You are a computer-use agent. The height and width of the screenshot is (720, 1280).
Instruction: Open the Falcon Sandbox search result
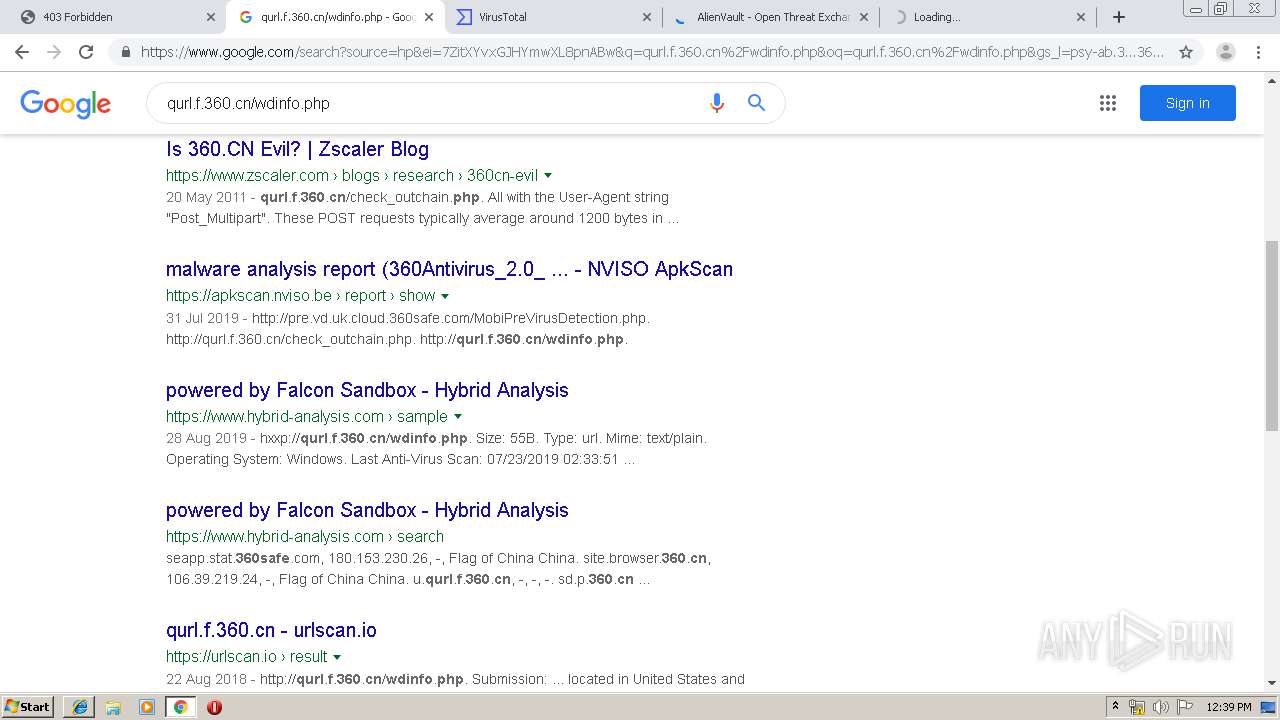(367, 510)
